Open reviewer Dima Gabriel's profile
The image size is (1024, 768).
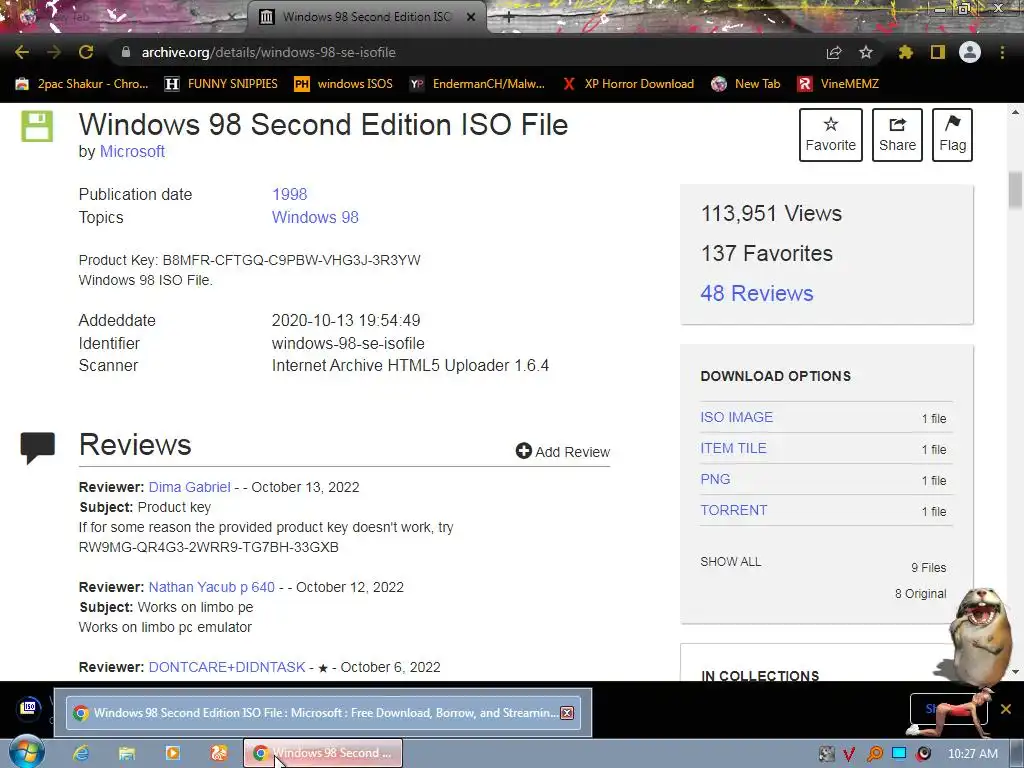[189, 487]
